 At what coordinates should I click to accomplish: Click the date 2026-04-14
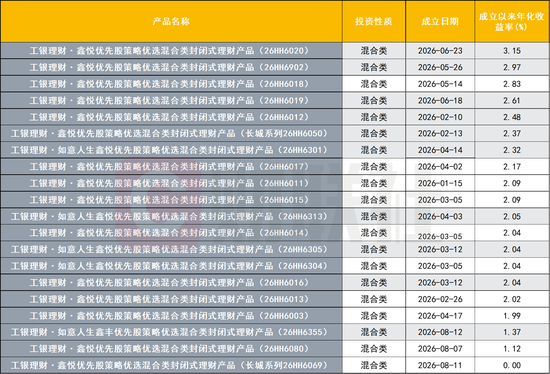[x=440, y=150]
